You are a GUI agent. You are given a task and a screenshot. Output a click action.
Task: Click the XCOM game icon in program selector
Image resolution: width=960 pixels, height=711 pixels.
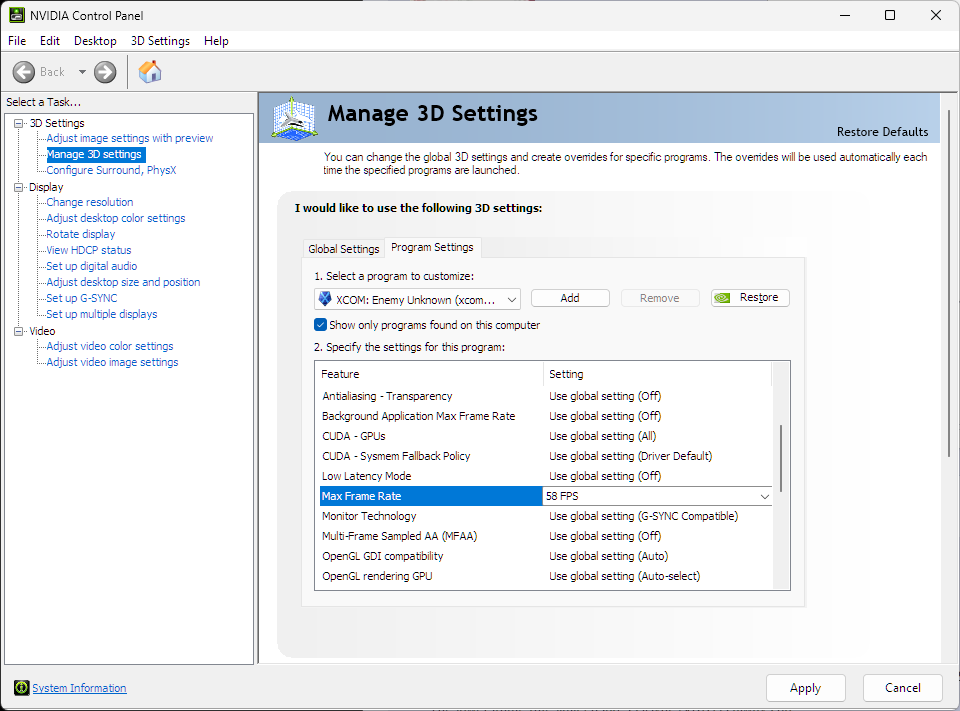pos(325,299)
